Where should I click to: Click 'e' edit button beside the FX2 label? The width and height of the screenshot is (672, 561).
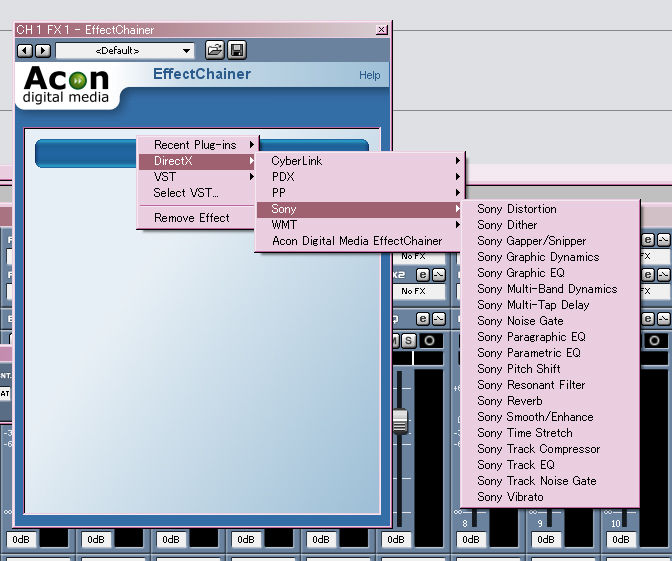[x=423, y=275]
